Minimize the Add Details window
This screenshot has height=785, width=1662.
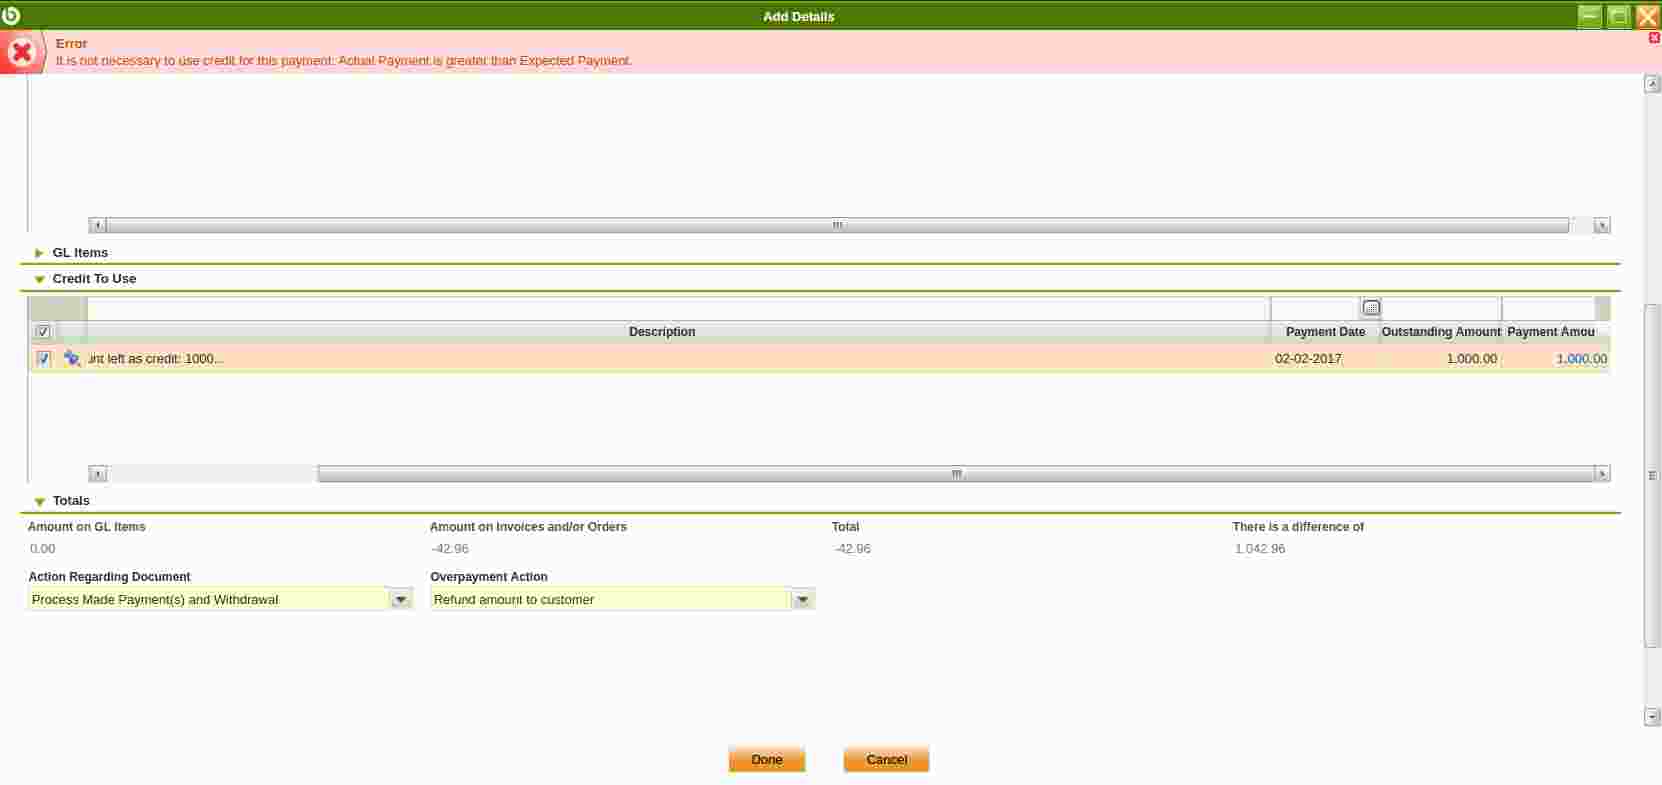1589,16
